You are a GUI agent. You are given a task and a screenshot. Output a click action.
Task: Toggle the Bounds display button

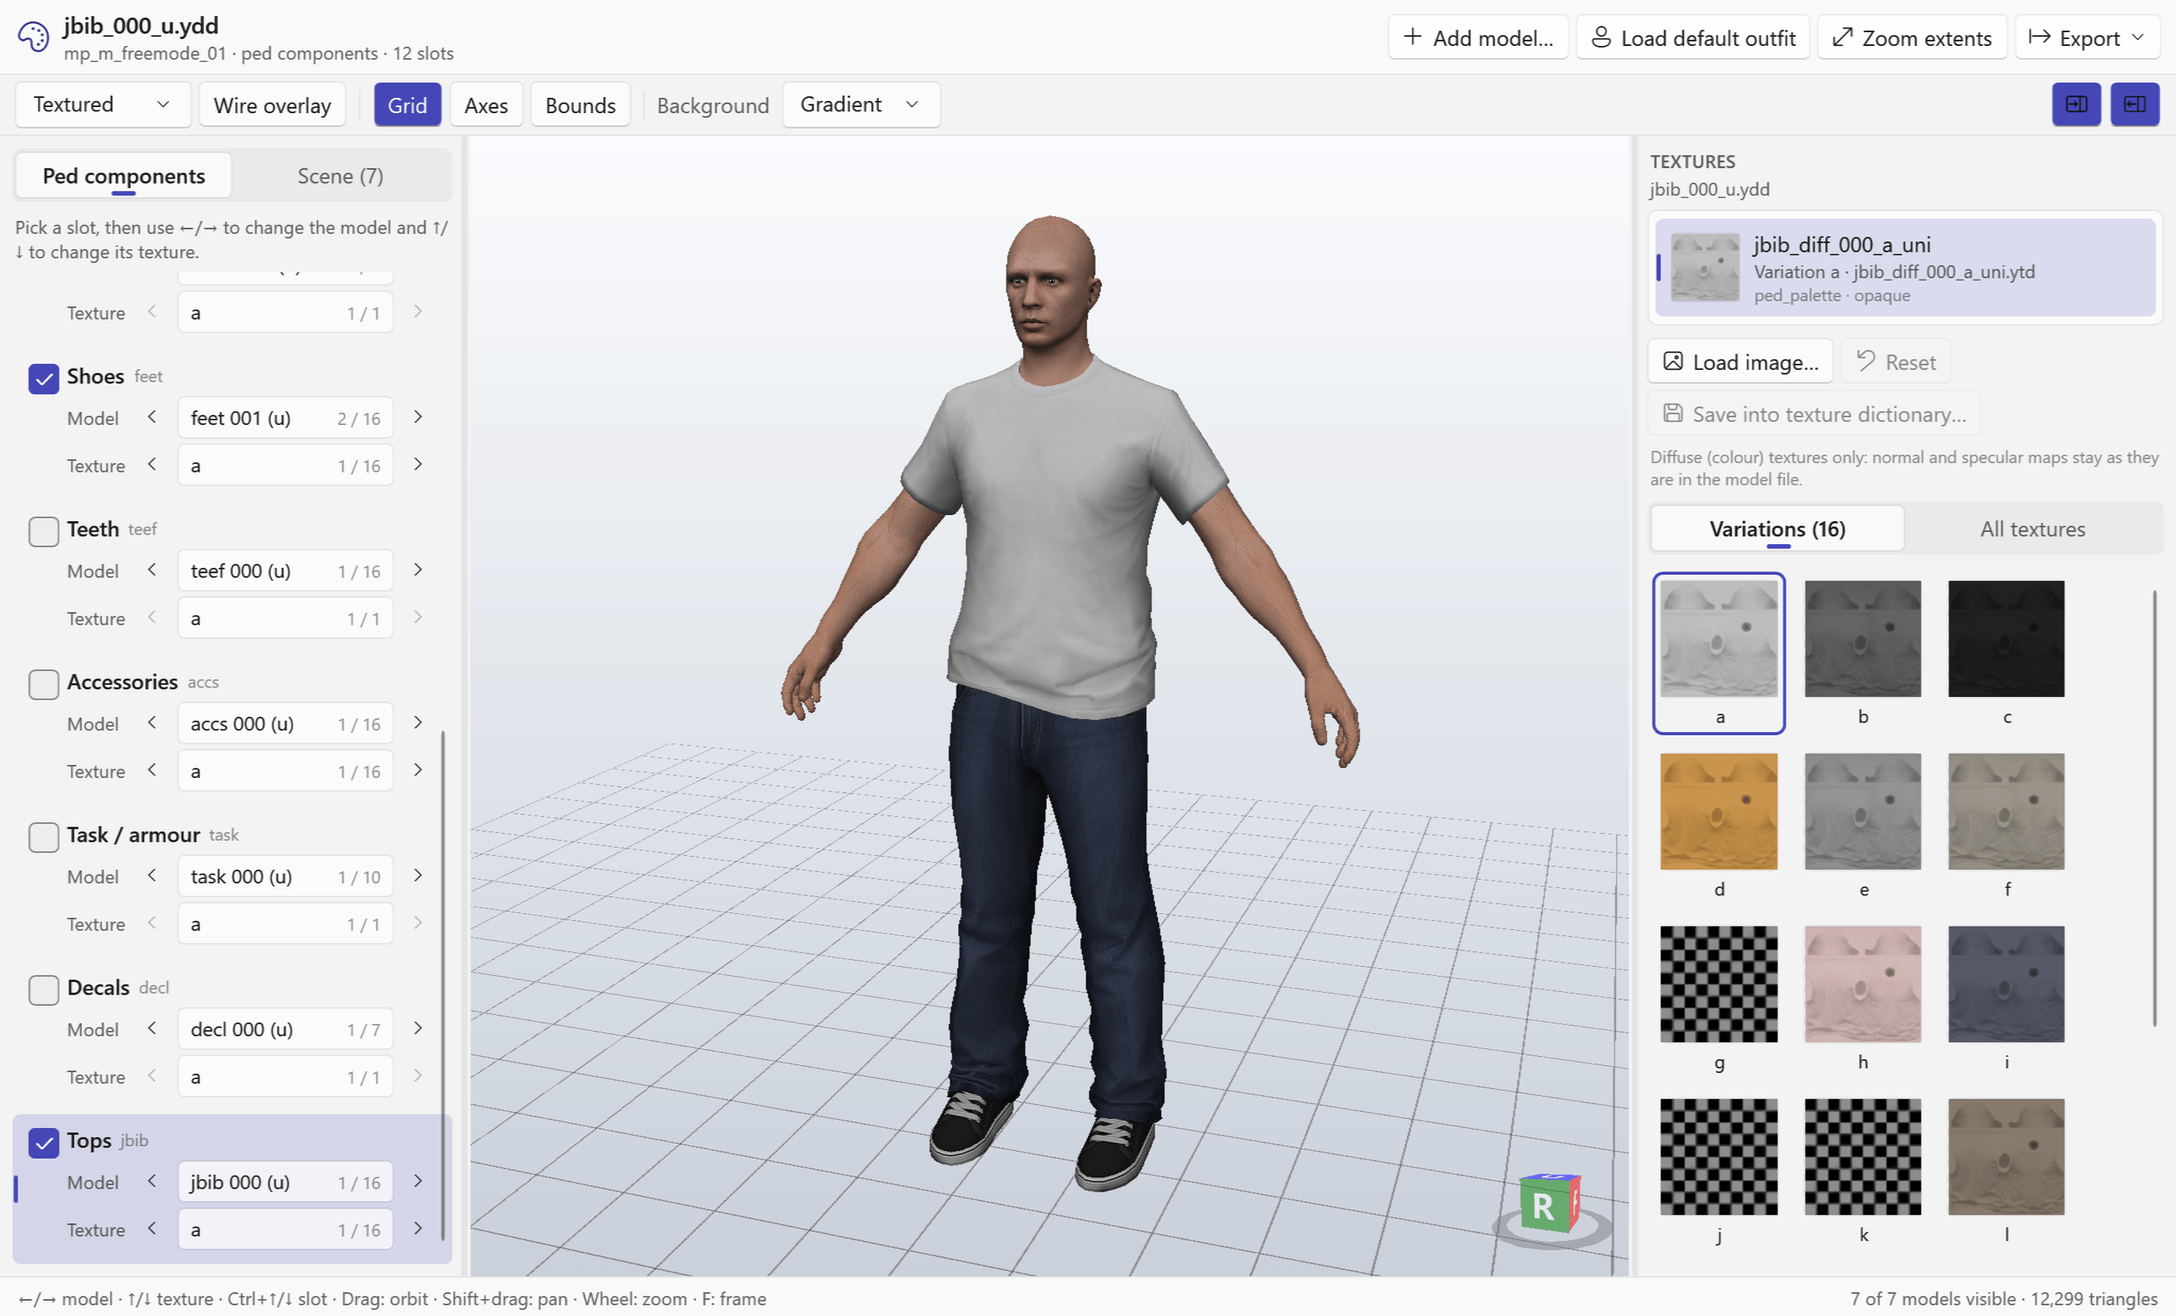coord(580,105)
